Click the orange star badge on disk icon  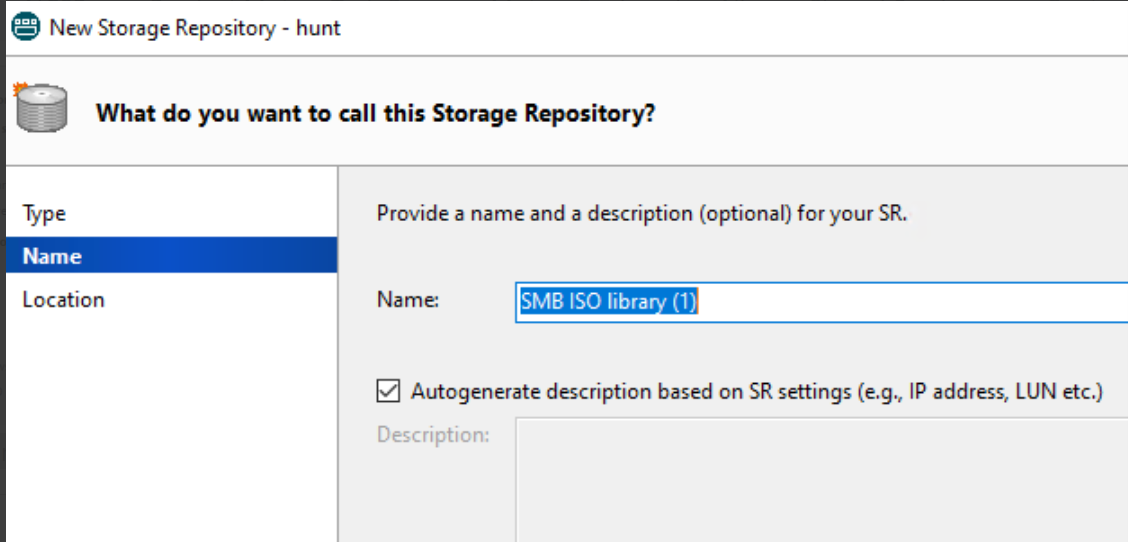click(x=19, y=91)
